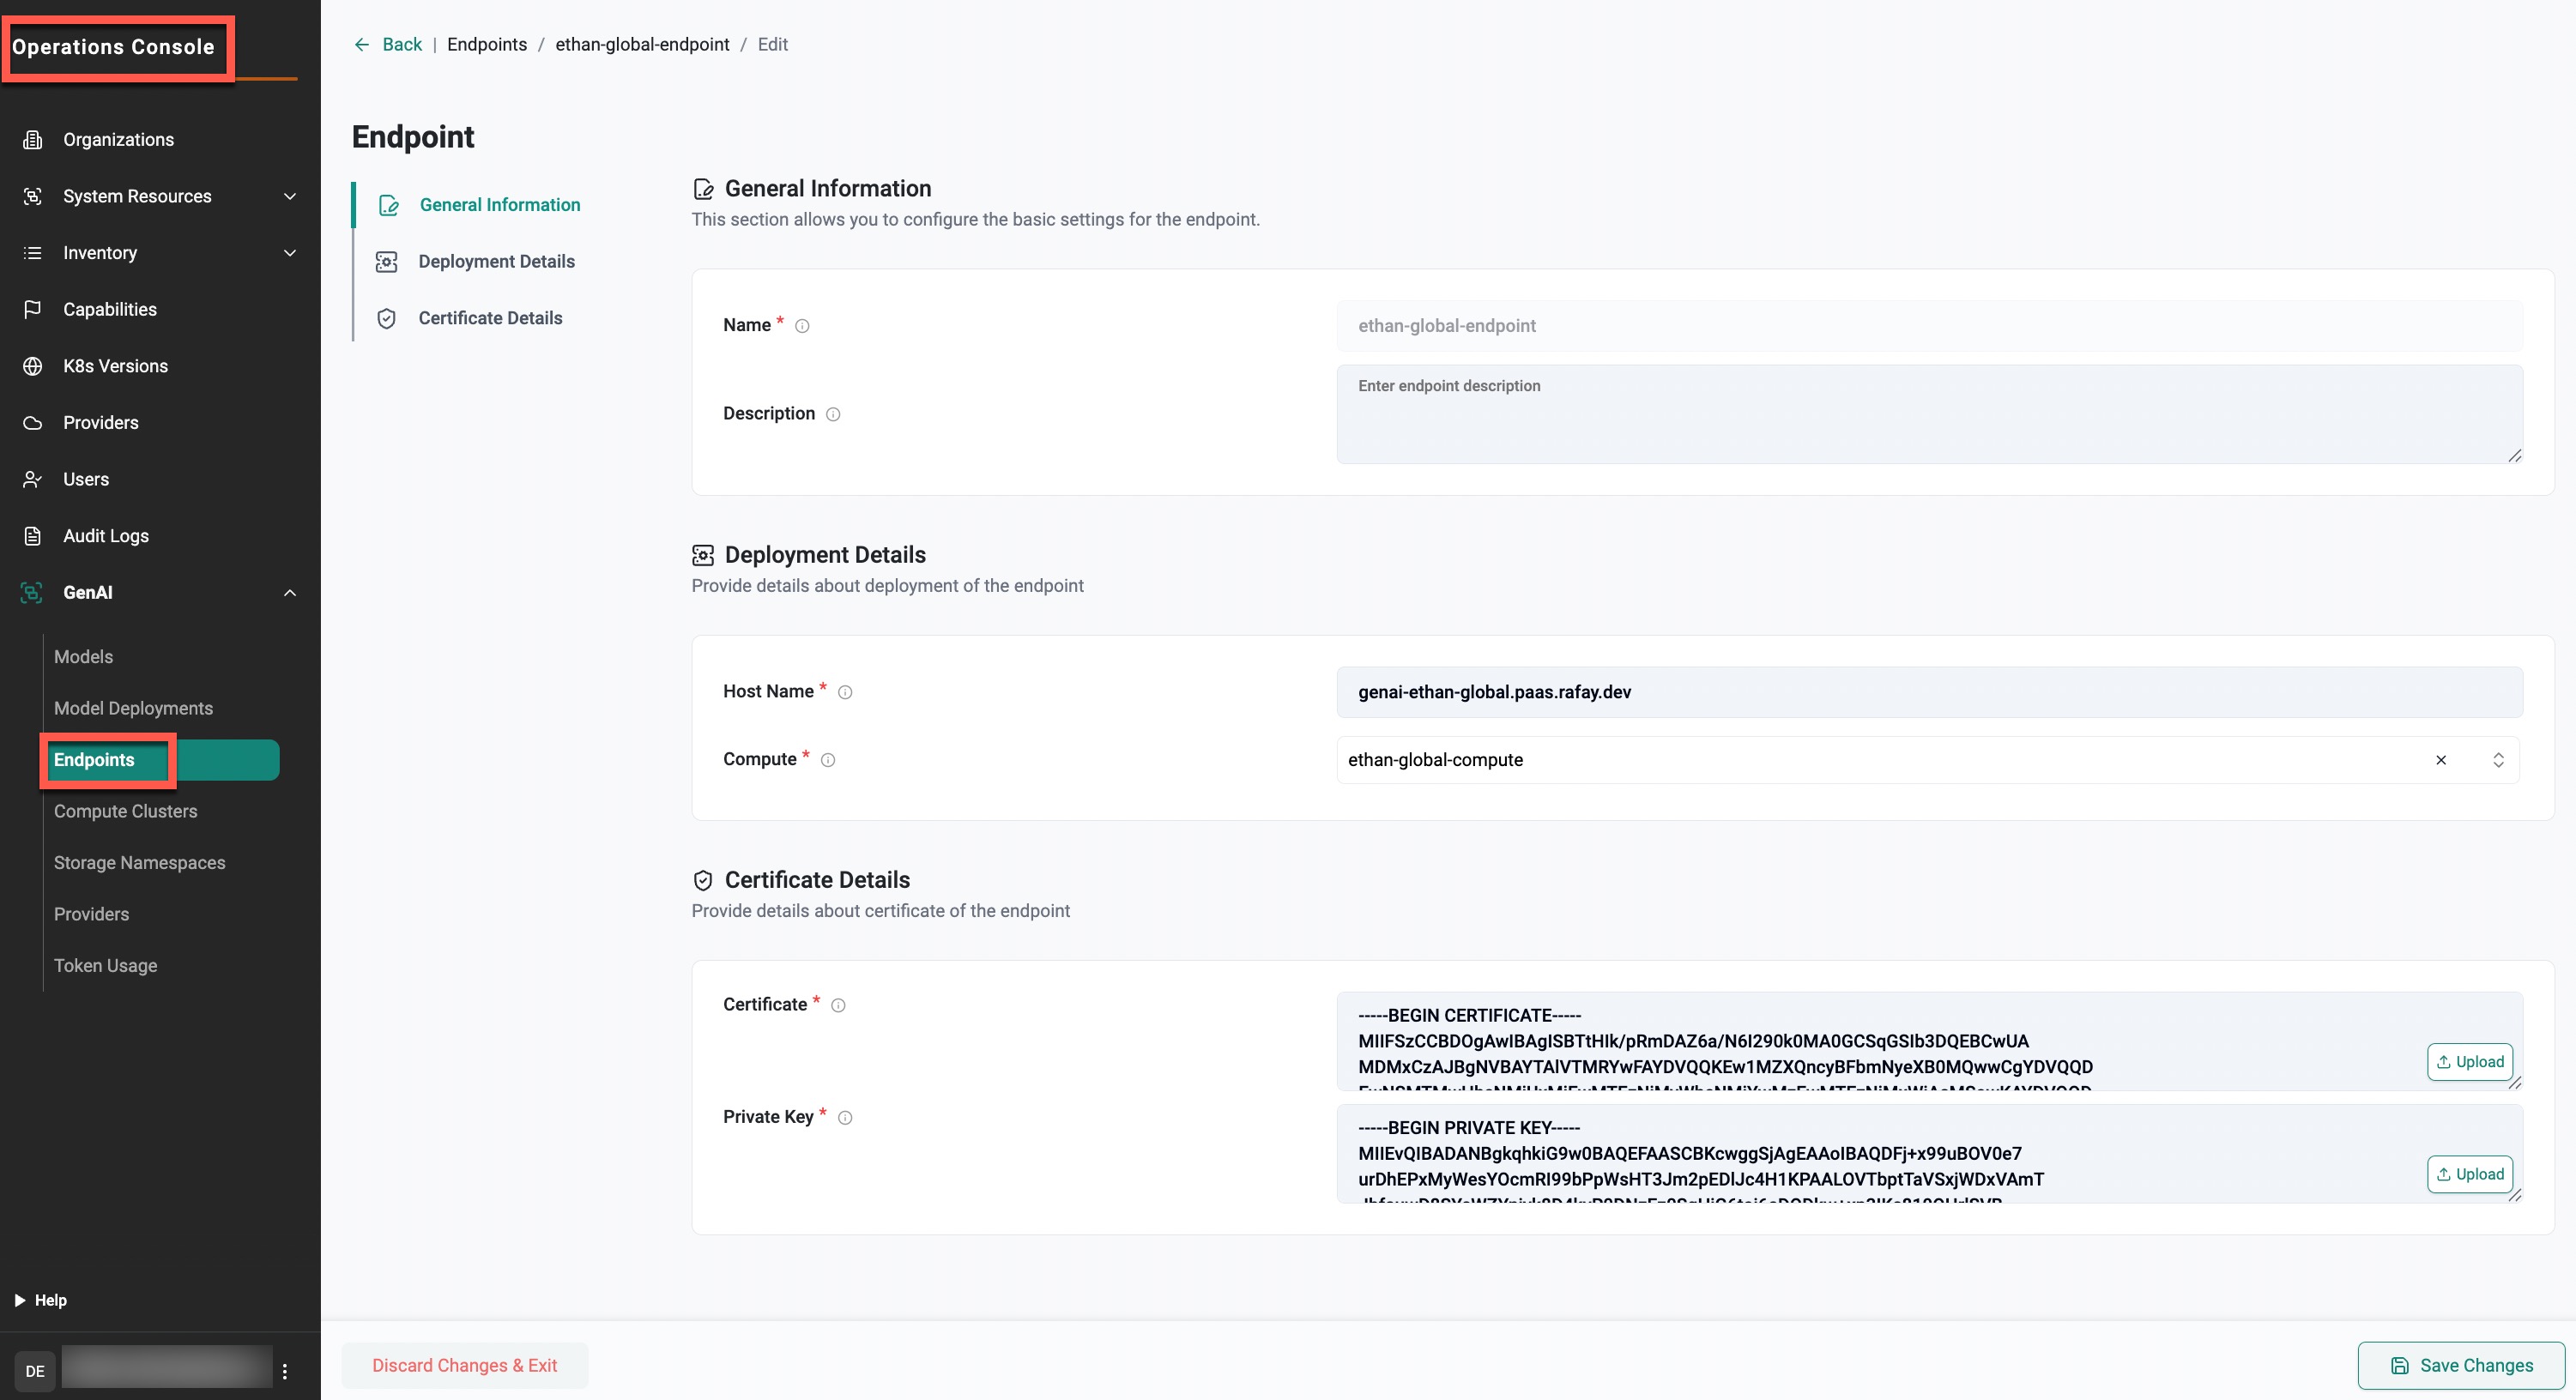This screenshot has height=1400, width=2576.
Task: Click the Name field info icon
Action: (x=802, y=326)
